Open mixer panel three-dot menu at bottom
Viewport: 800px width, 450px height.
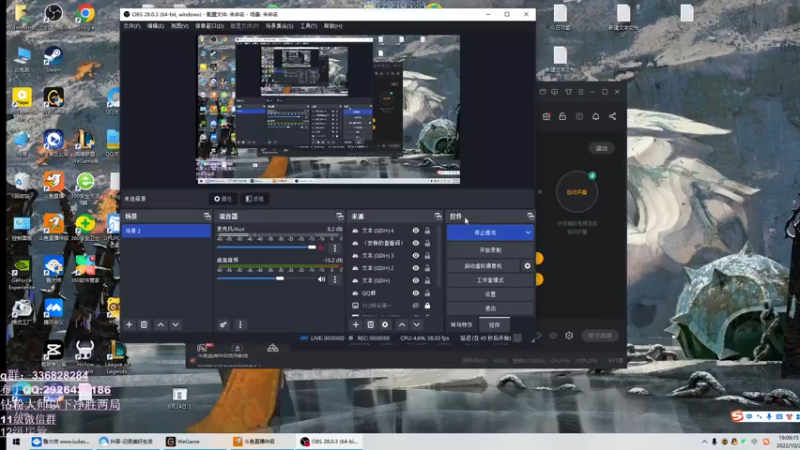(x=240, y=324)
